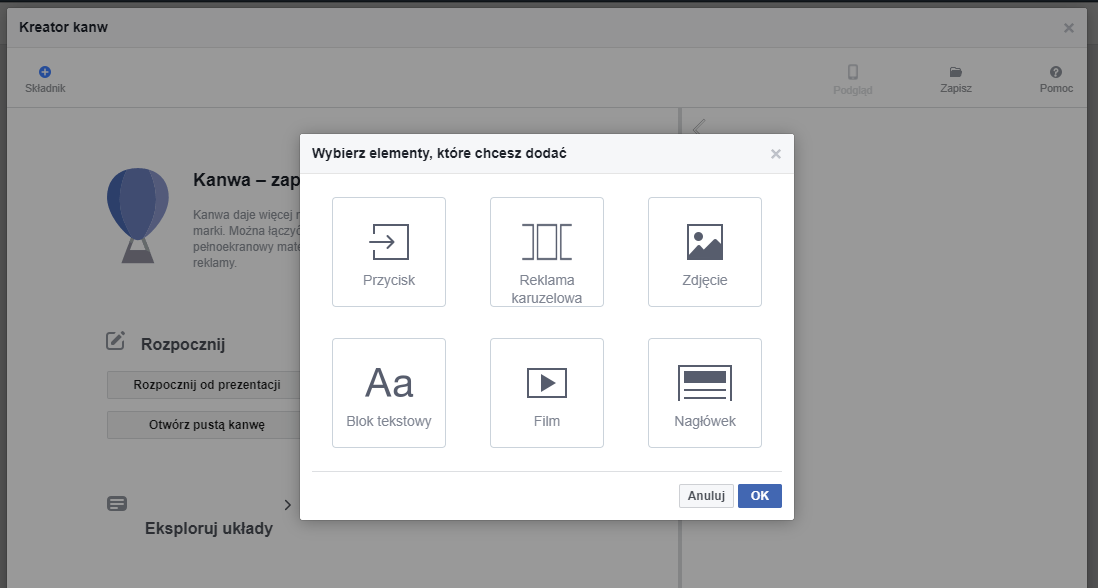Pick the Zdjęcie photo element tile
This screenshot has height=588, width=1098.
coord(704,252)
